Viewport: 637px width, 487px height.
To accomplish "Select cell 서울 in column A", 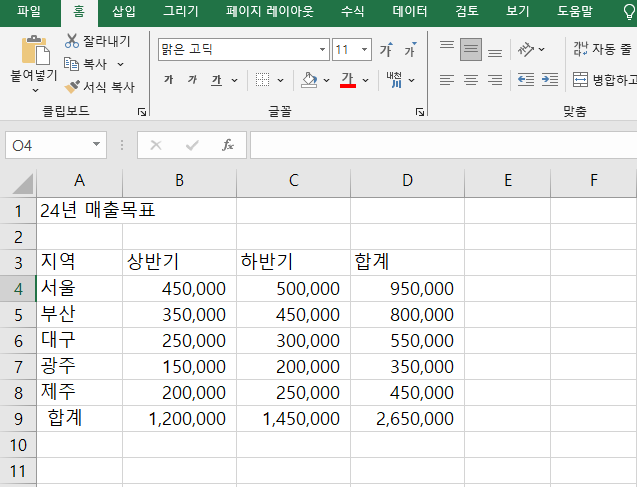I will (x=80, y=288).
